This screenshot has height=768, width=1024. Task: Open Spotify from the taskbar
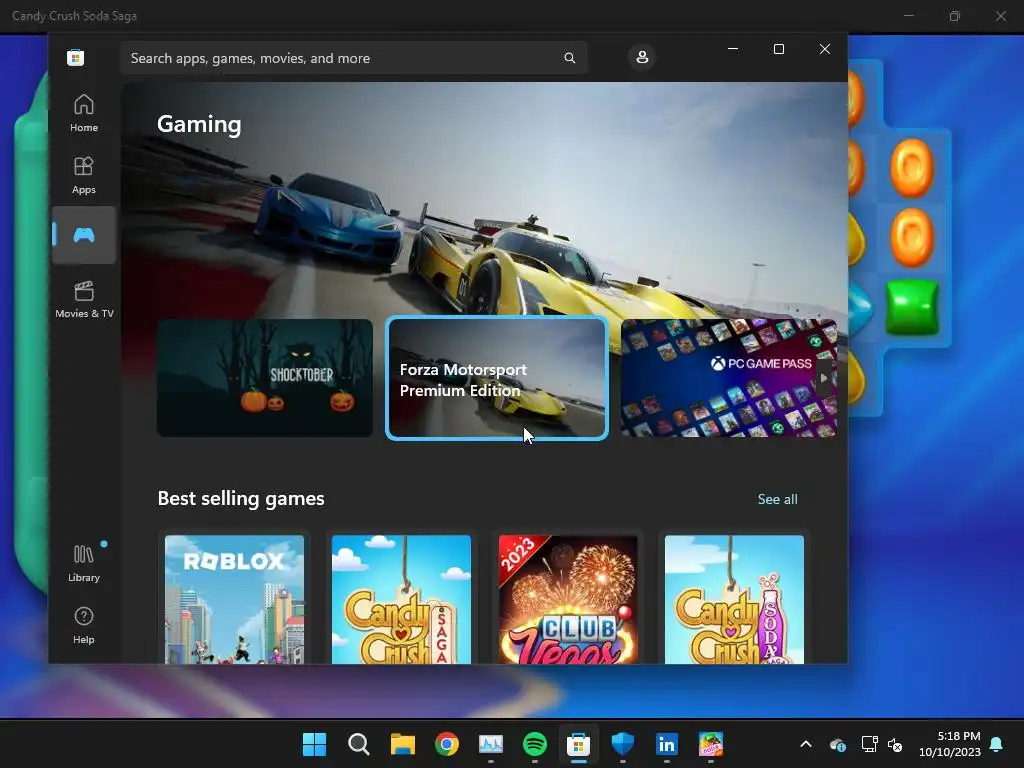pos(535,744)
